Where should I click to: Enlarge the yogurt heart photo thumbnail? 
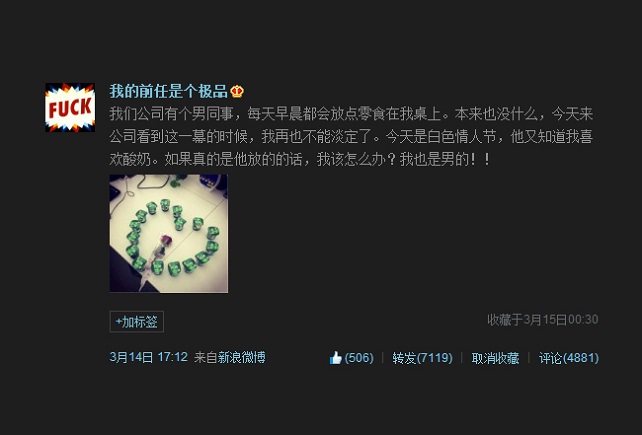[x=169, y=233]
